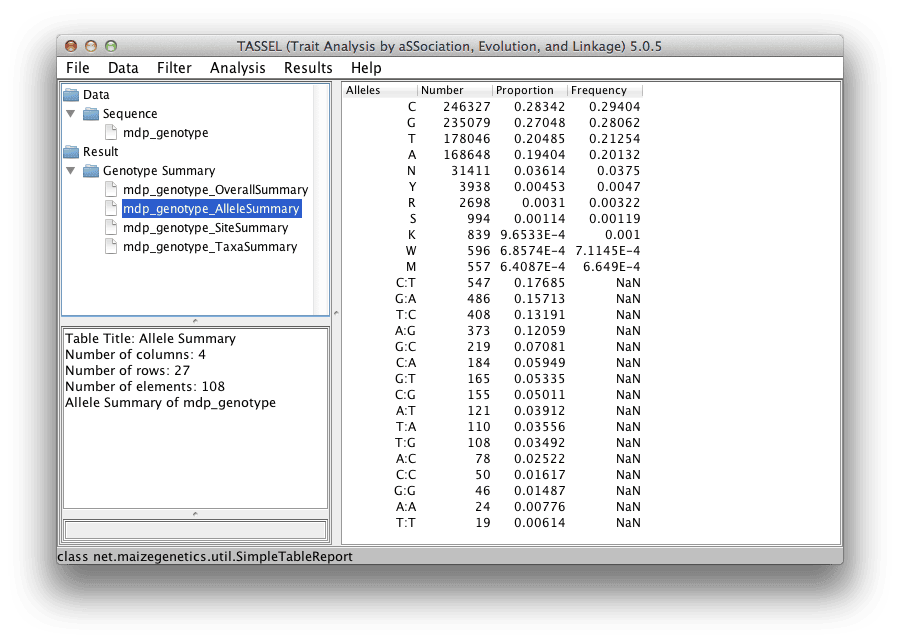Click the frequency value 0.00322
Viewport: 900px width, 643px height.
click(615, 203)
